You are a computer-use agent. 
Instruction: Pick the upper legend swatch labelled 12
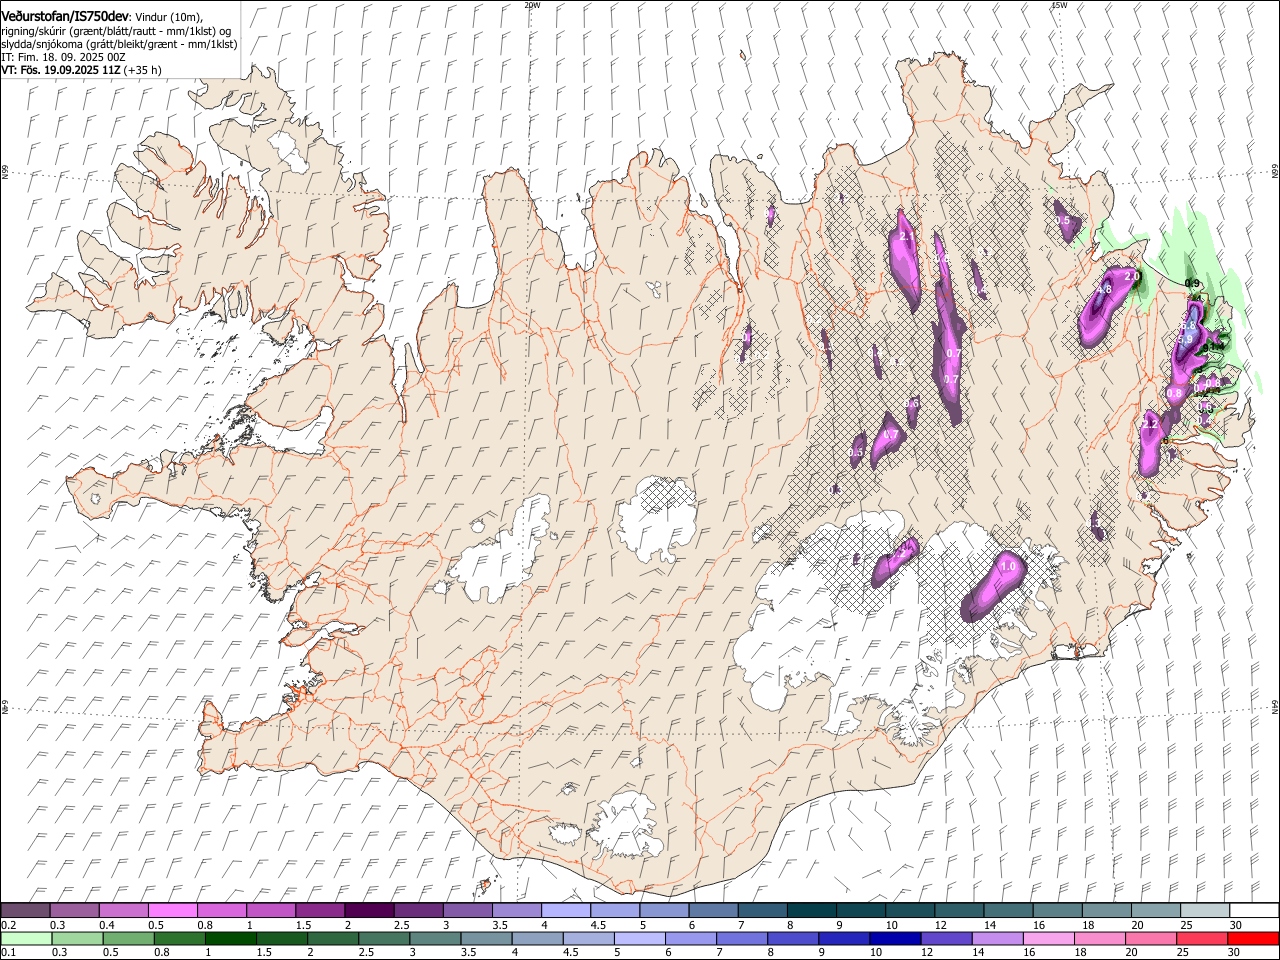958,910
